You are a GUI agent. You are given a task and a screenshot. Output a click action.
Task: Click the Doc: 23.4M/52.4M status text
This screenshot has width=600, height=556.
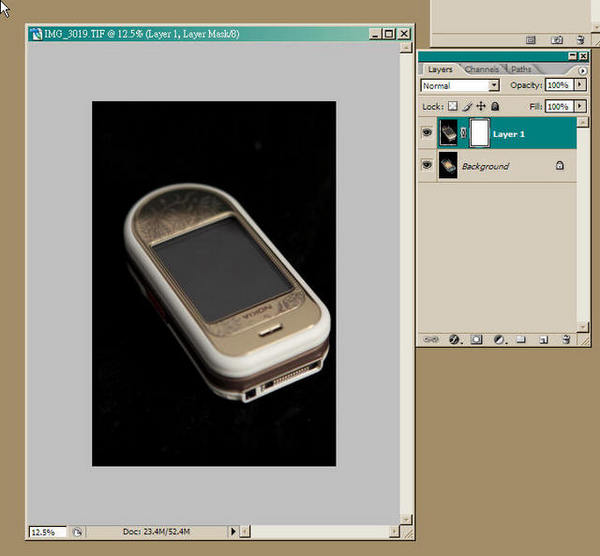click(x=157, y=532)
